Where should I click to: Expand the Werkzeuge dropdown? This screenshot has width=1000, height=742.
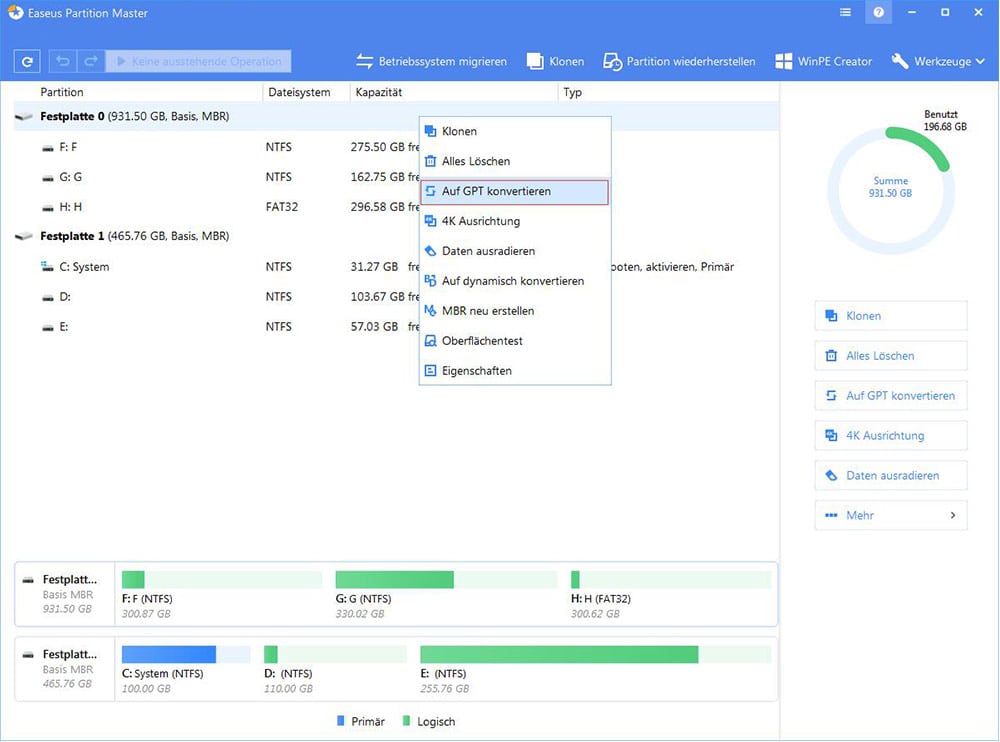coord(938,61)
